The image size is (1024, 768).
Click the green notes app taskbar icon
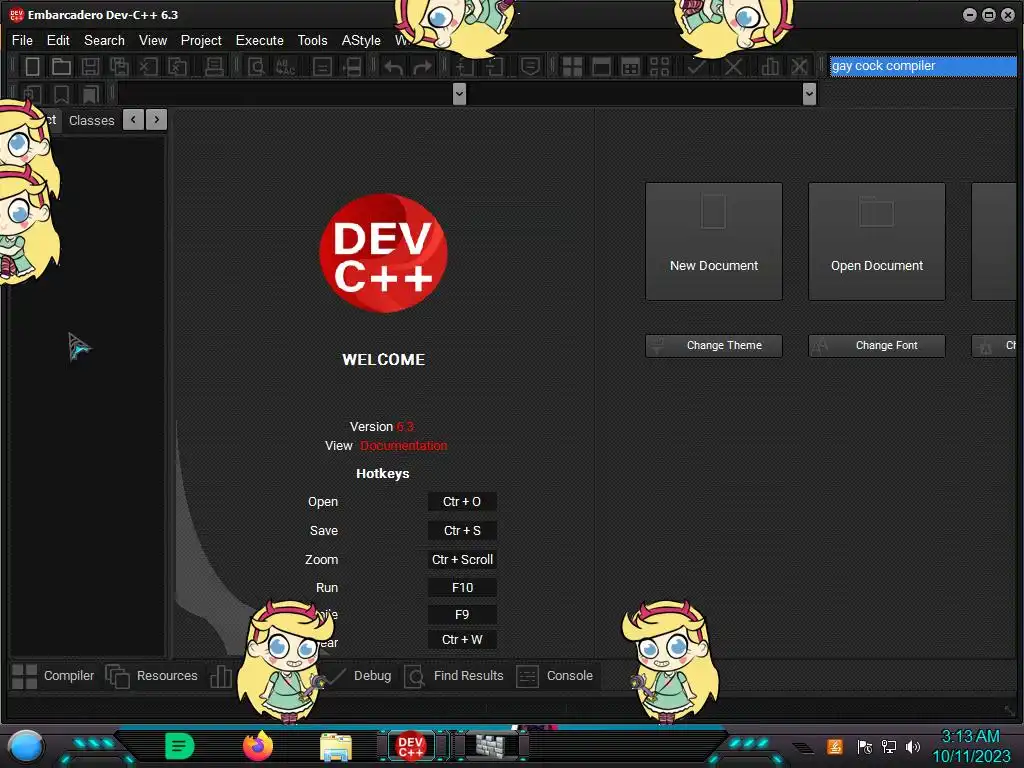coord(180,746)
